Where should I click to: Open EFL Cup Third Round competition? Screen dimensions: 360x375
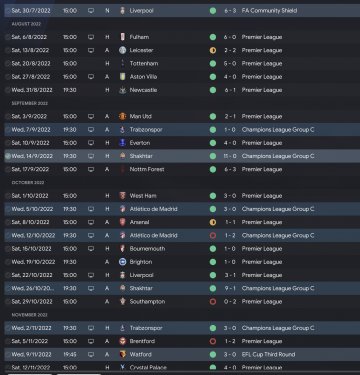268,354
